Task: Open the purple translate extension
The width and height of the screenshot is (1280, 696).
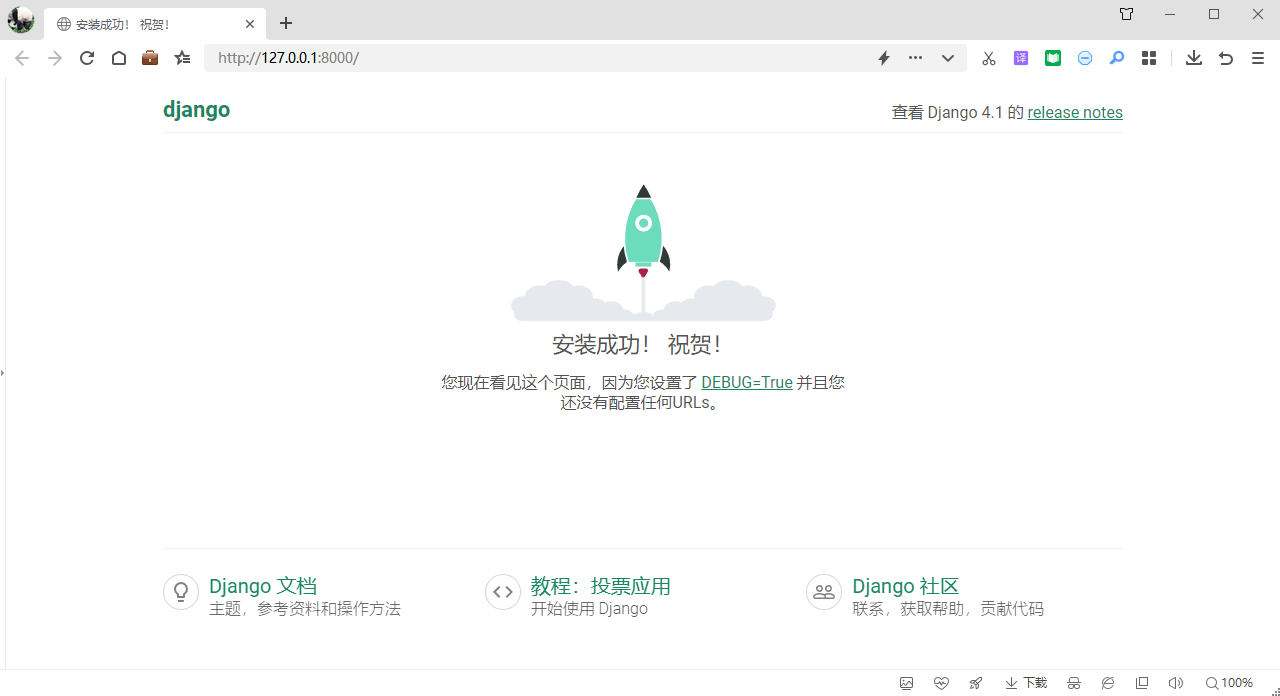Action: (1021, 58)
